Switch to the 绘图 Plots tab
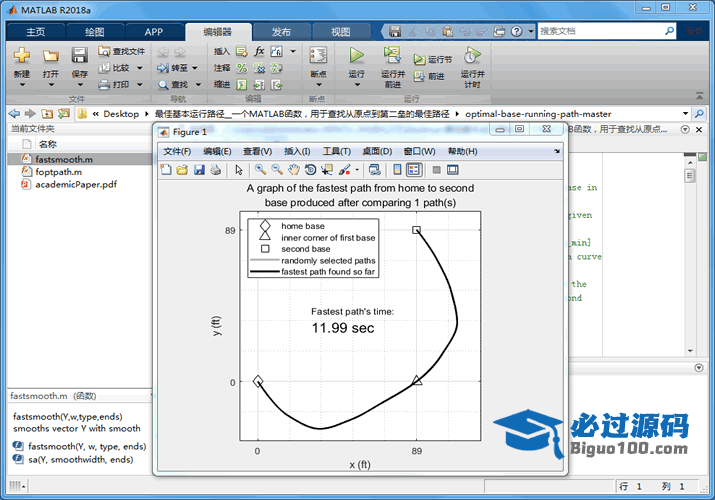715x500 pixels. (x=94, y=32)
